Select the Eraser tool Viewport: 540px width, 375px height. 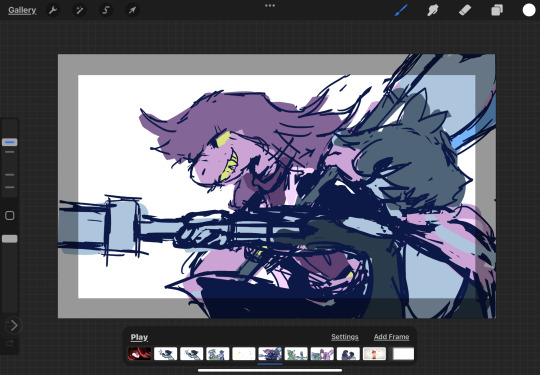pyautogui.click(x=465, y=10)
